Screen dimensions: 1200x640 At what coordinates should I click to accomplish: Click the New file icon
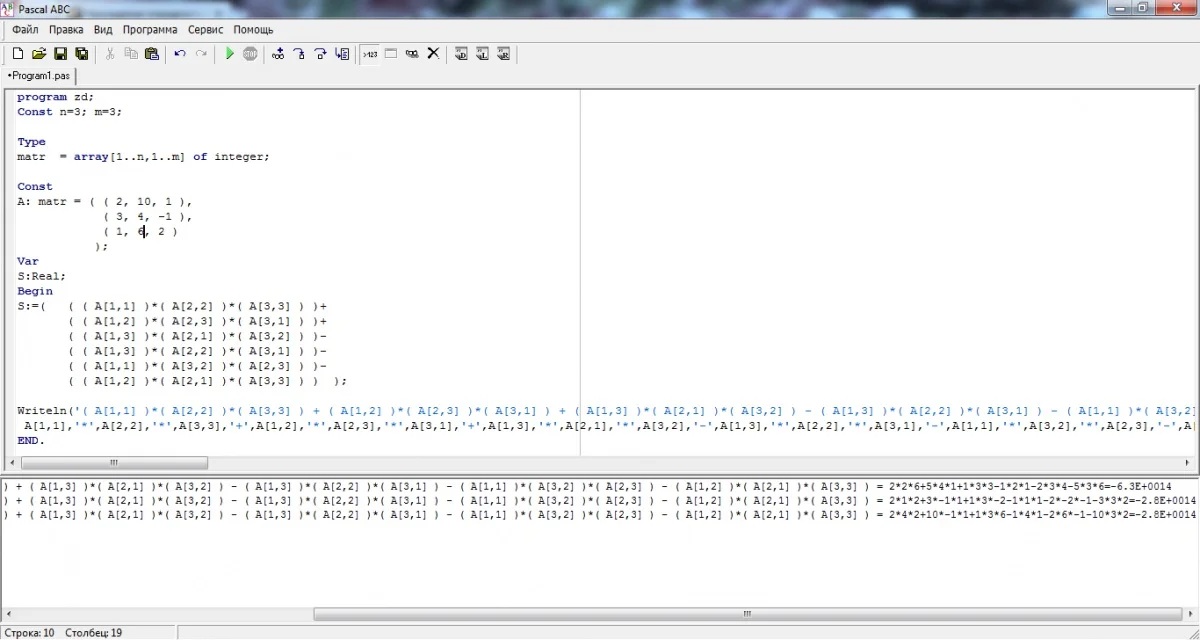(17, 54)
